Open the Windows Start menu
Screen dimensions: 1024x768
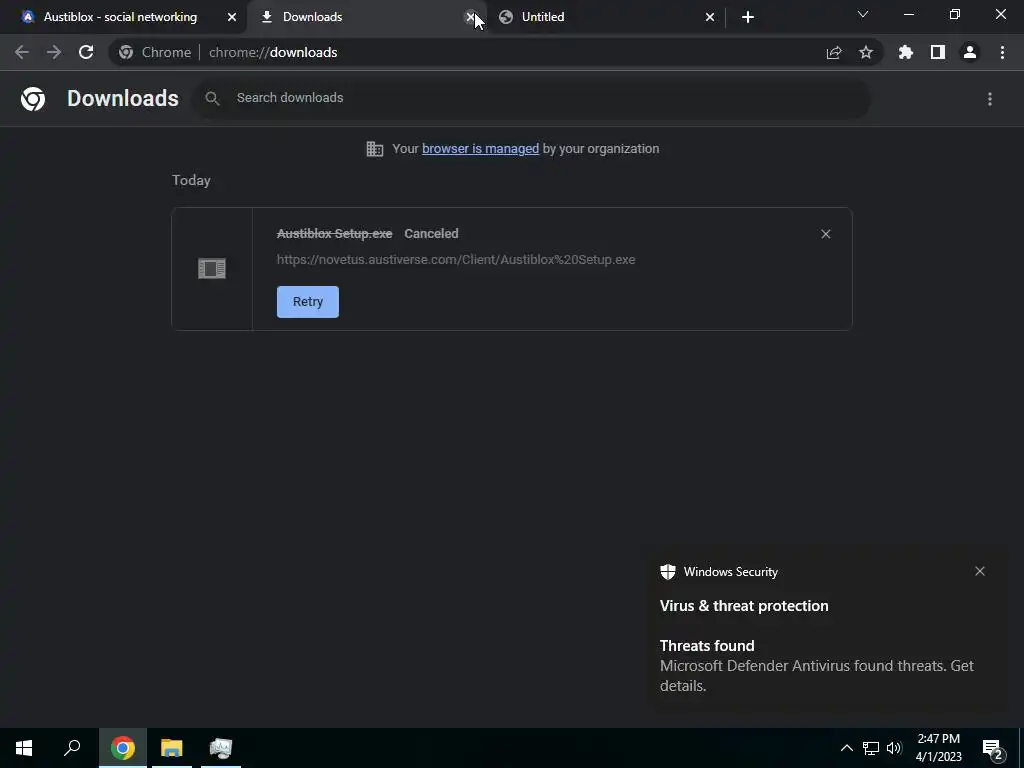[x=24, y=748]
